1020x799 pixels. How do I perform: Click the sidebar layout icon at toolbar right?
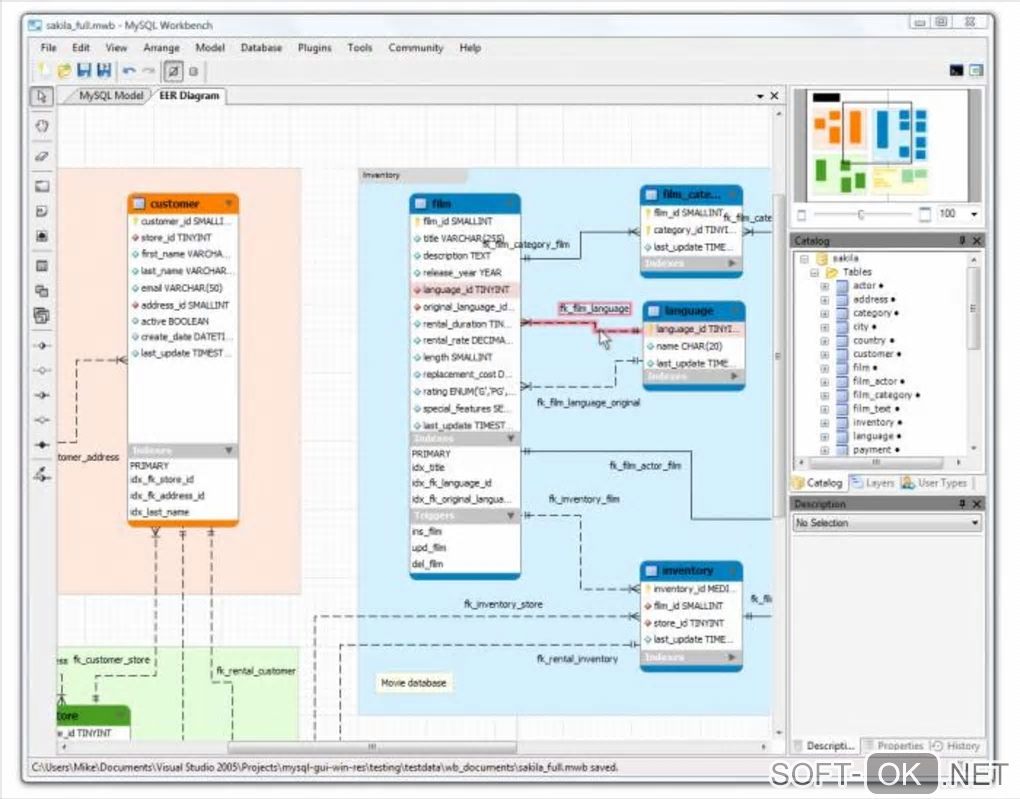(x=976, y=70)
